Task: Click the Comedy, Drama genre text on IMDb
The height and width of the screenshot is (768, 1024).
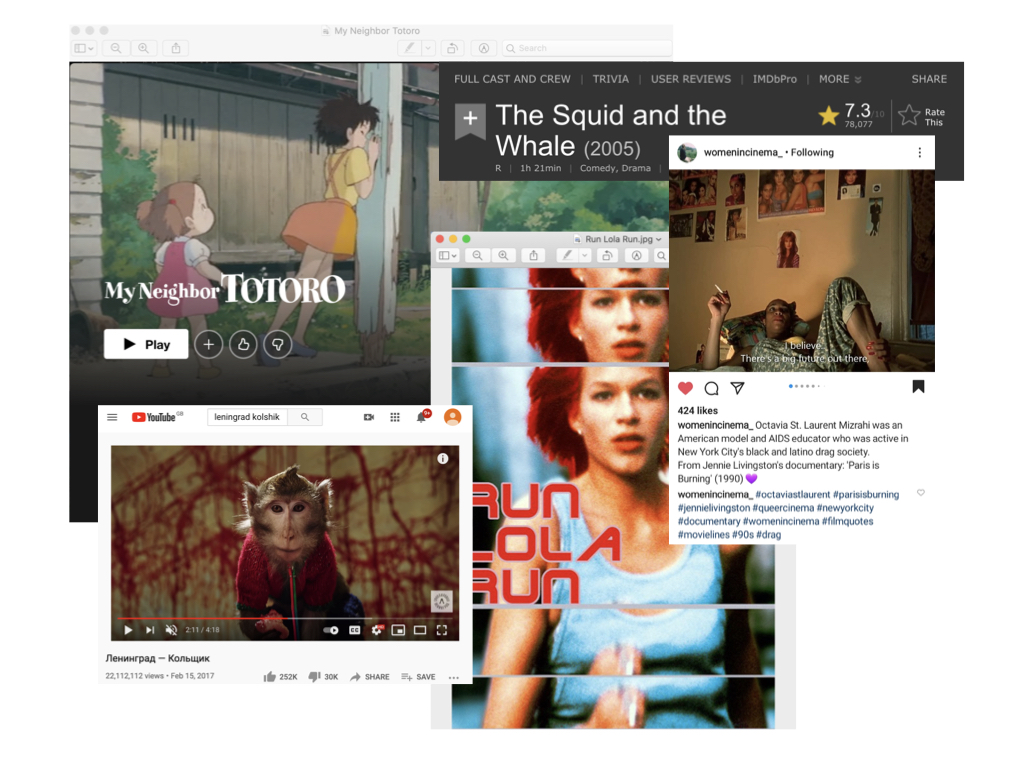Action: pyautogui.click(x=615, y=168)
